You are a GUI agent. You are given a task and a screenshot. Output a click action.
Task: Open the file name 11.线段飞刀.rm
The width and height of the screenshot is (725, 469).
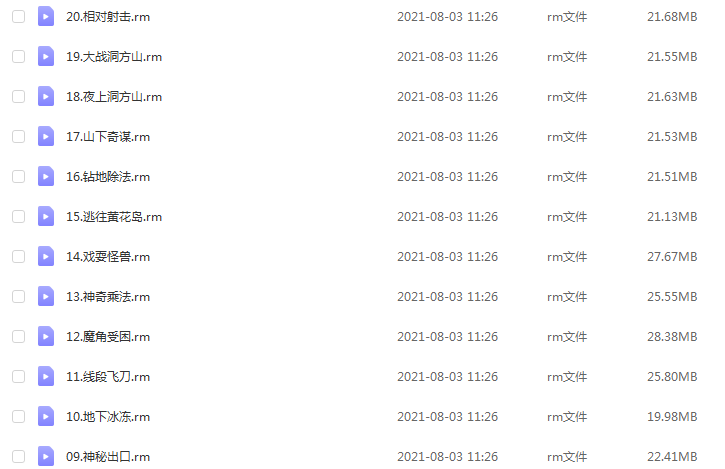point(108,376)
